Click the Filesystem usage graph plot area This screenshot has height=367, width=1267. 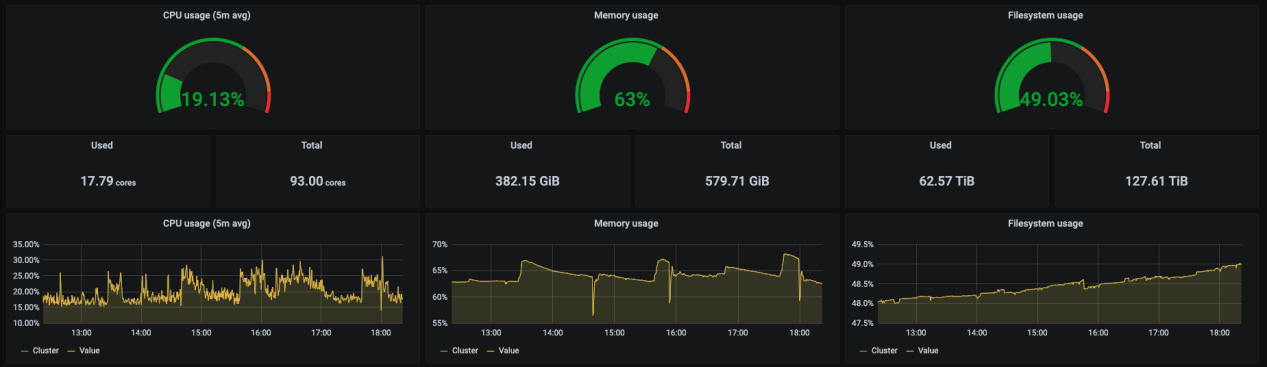tap(1060, 283)
